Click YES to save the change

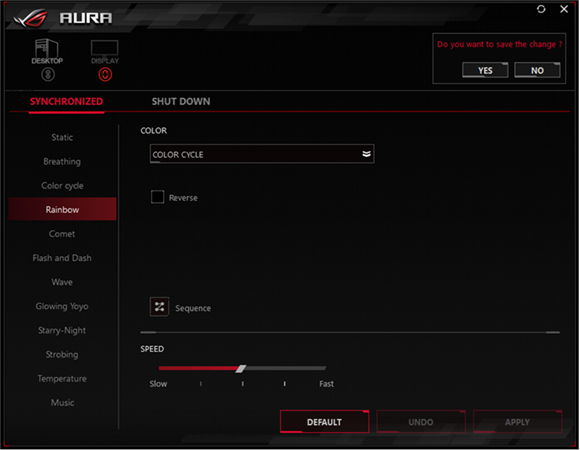click(x=485, y=70)
